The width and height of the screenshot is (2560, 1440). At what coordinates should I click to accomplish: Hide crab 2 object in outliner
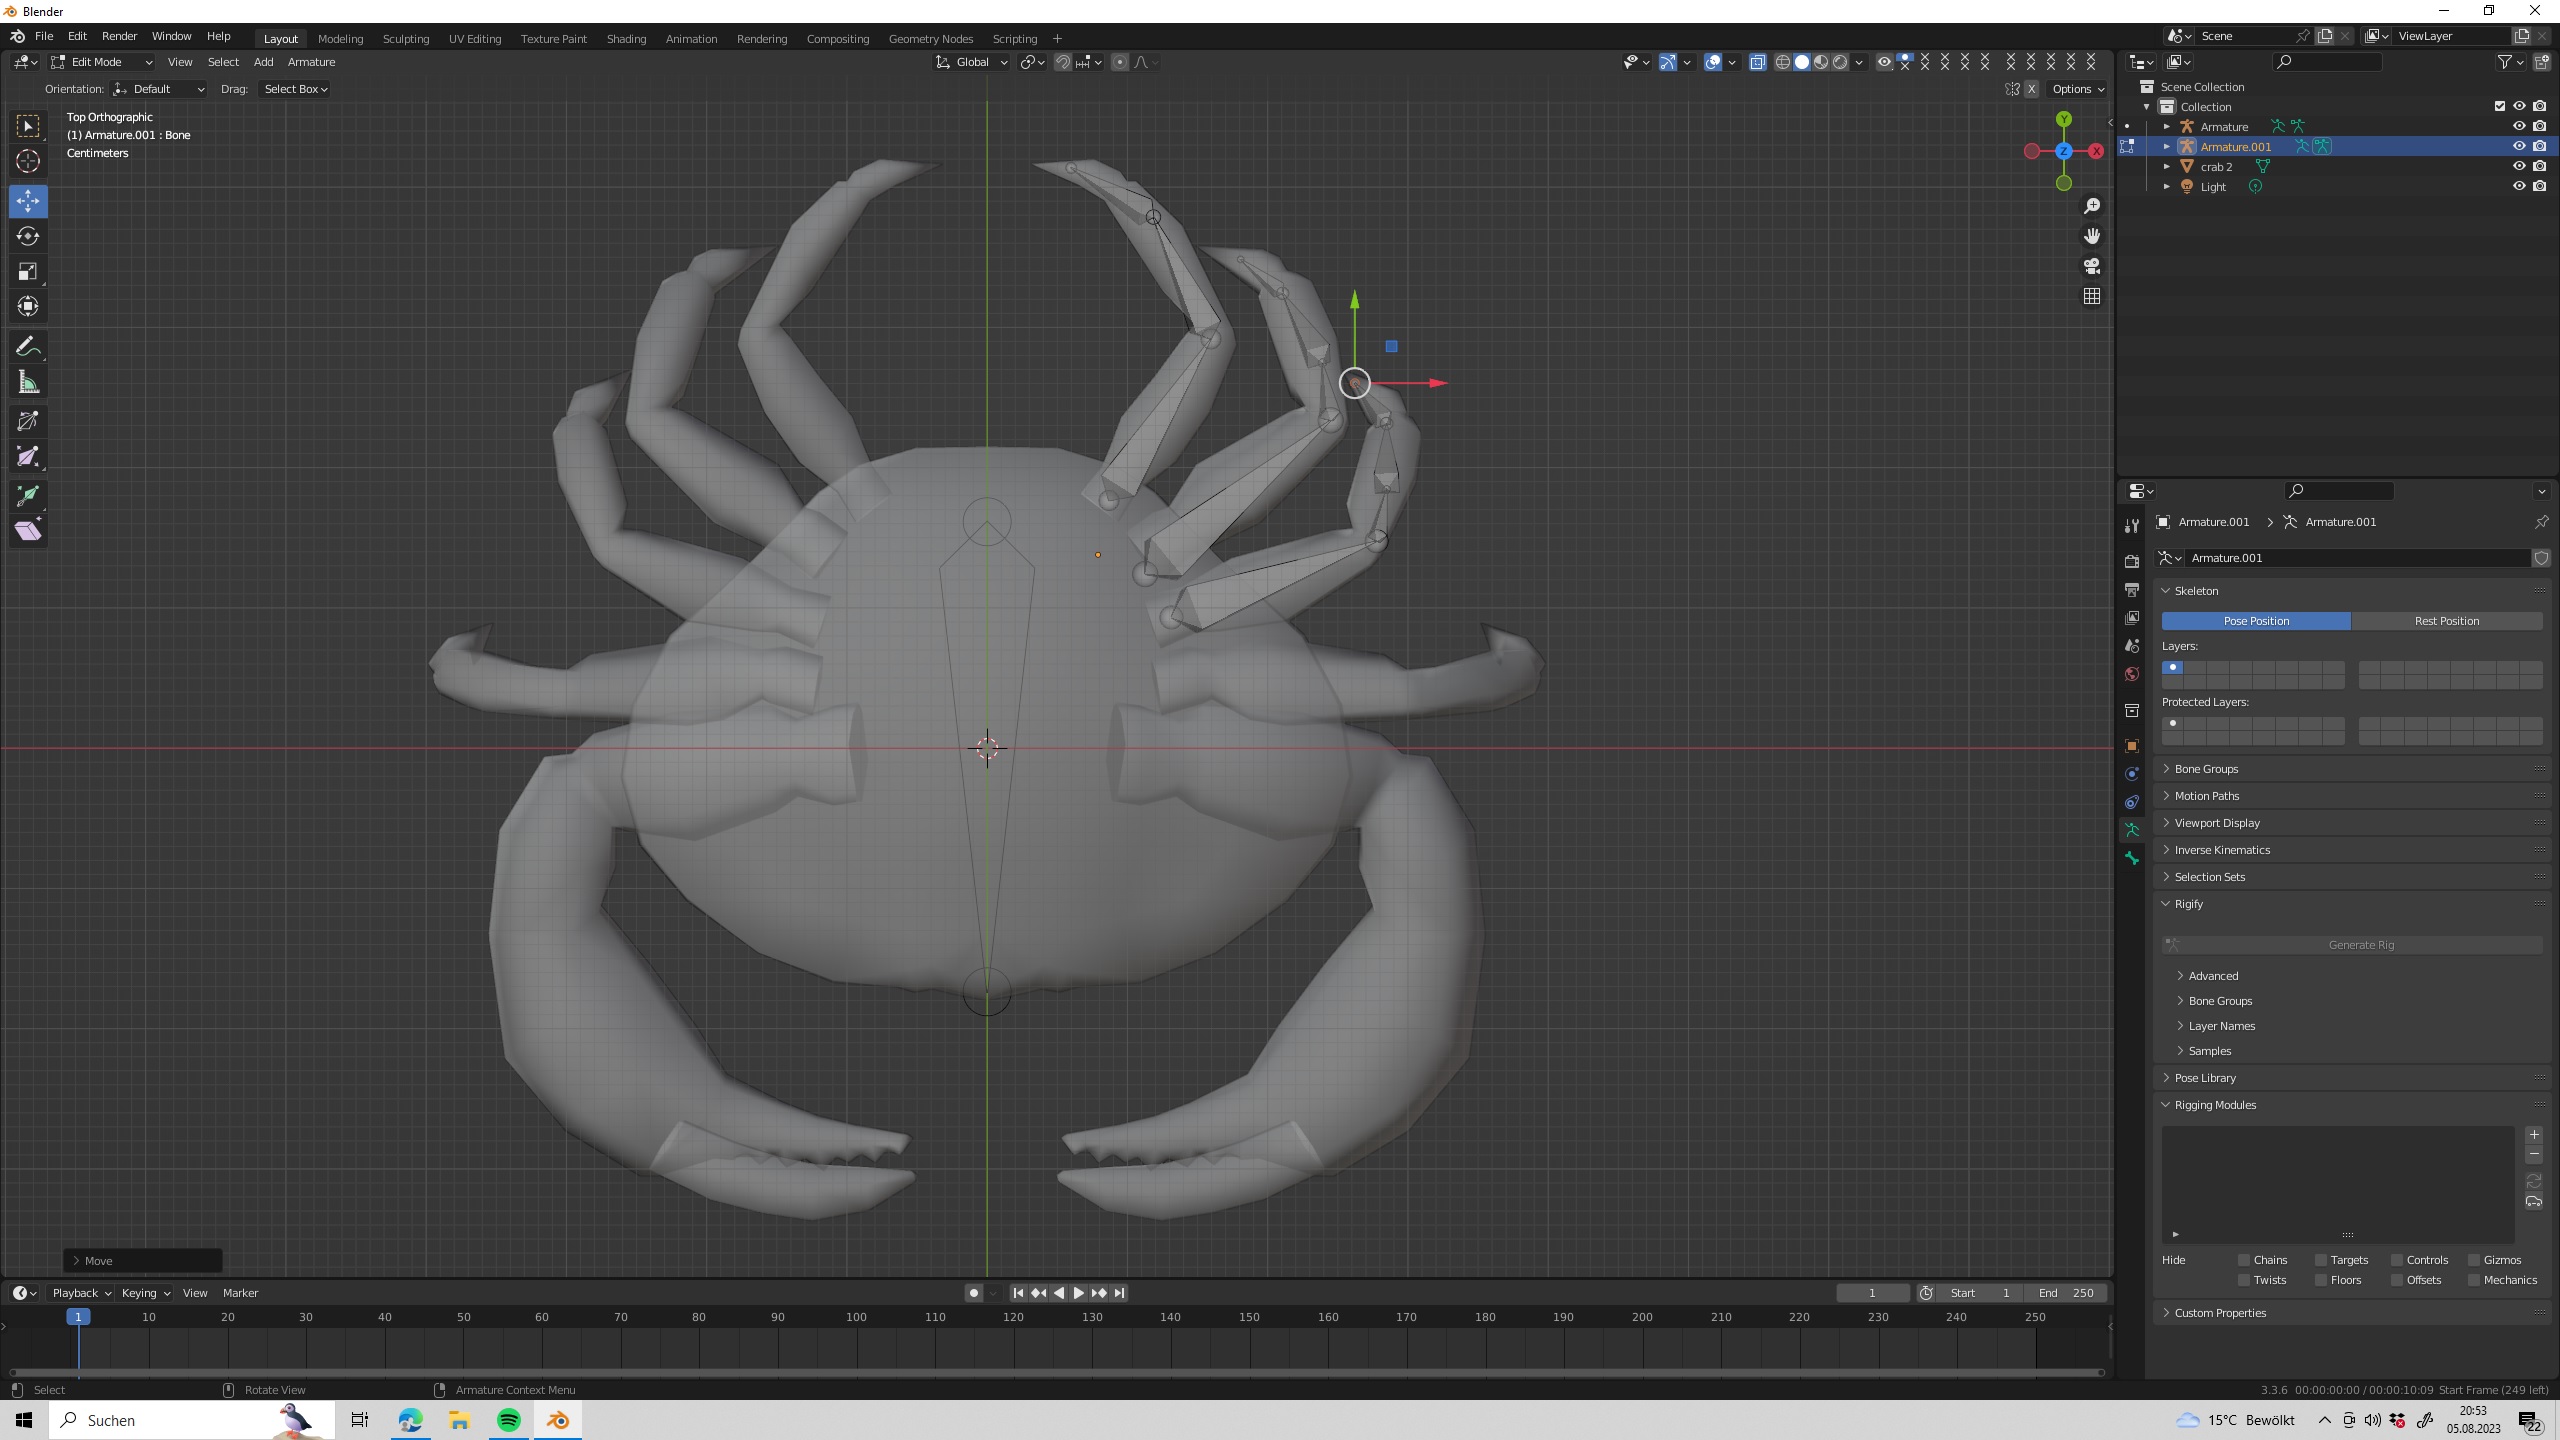pos(2519,166)
